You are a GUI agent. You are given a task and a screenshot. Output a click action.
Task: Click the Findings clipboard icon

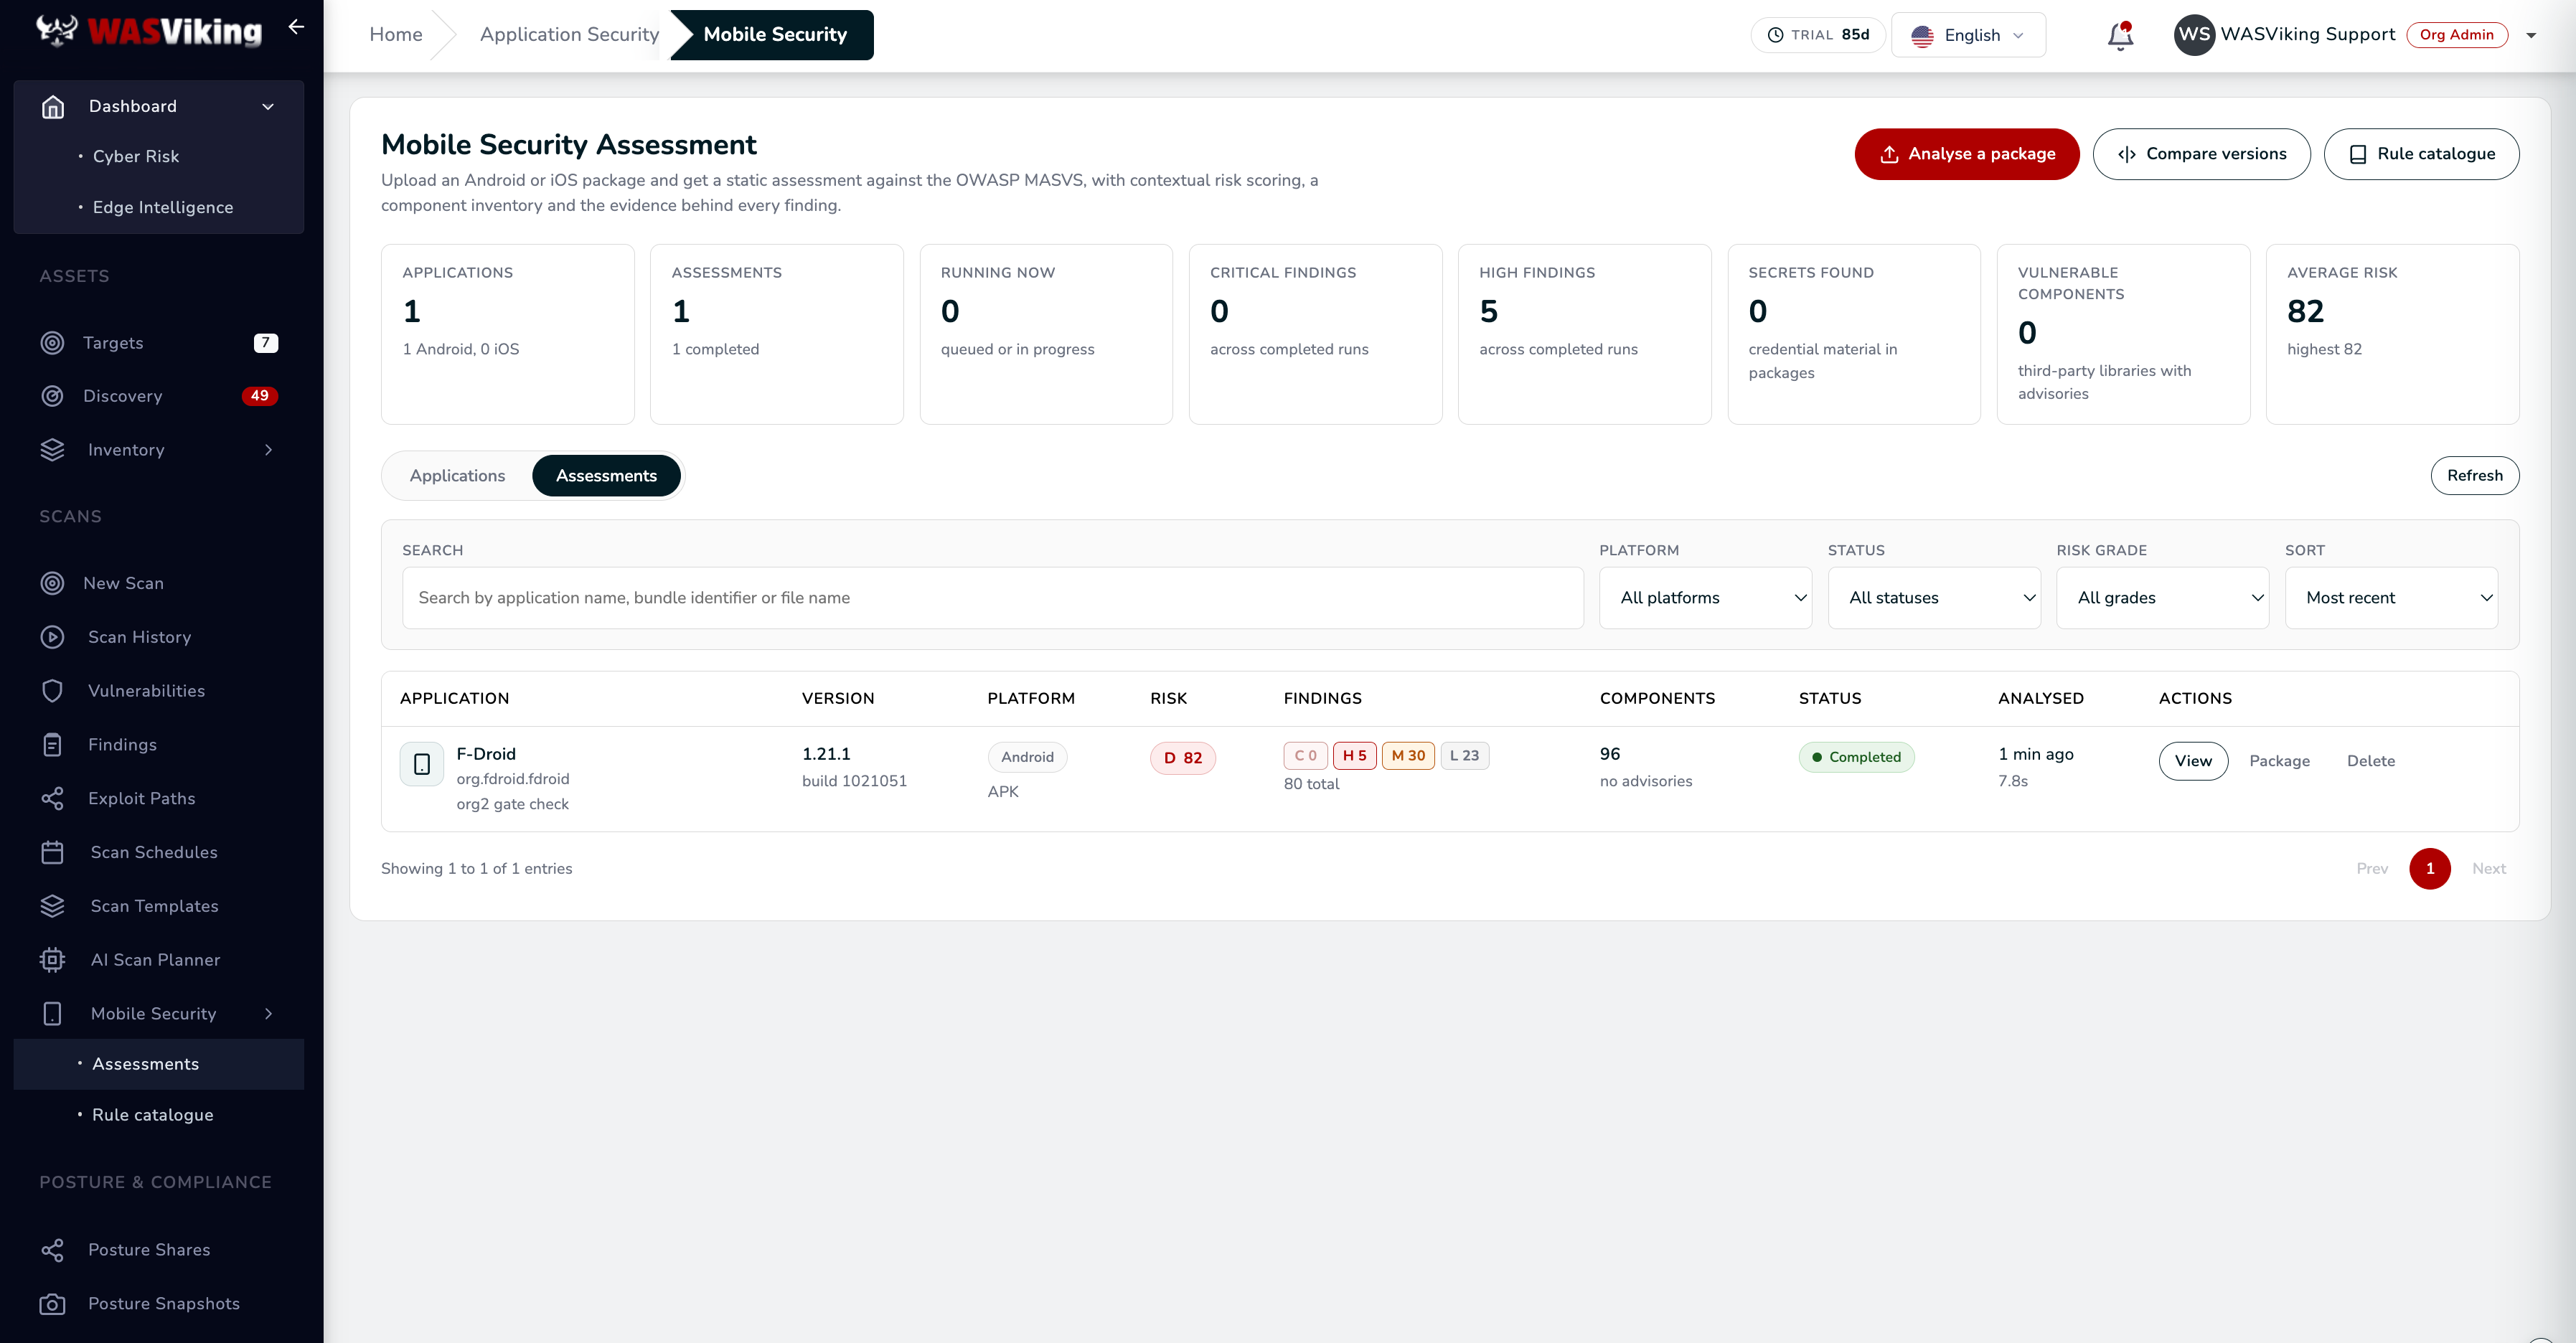[52, 745]
